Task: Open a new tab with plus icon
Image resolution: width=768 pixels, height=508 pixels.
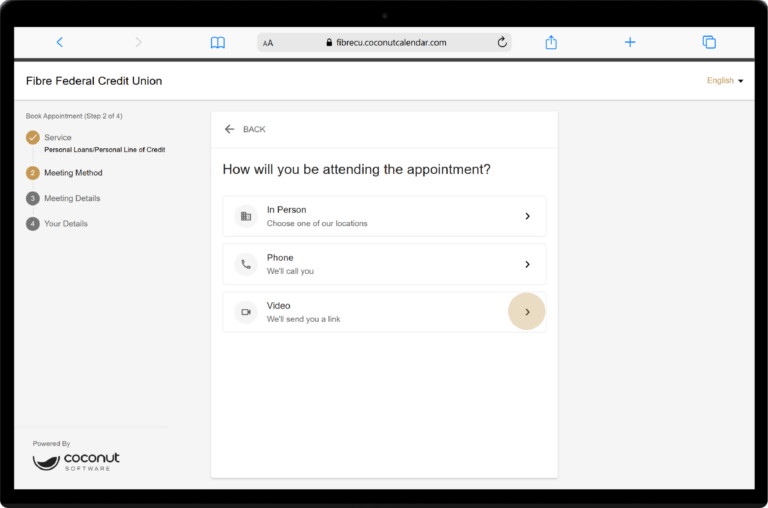Action: tap(630, 42)
